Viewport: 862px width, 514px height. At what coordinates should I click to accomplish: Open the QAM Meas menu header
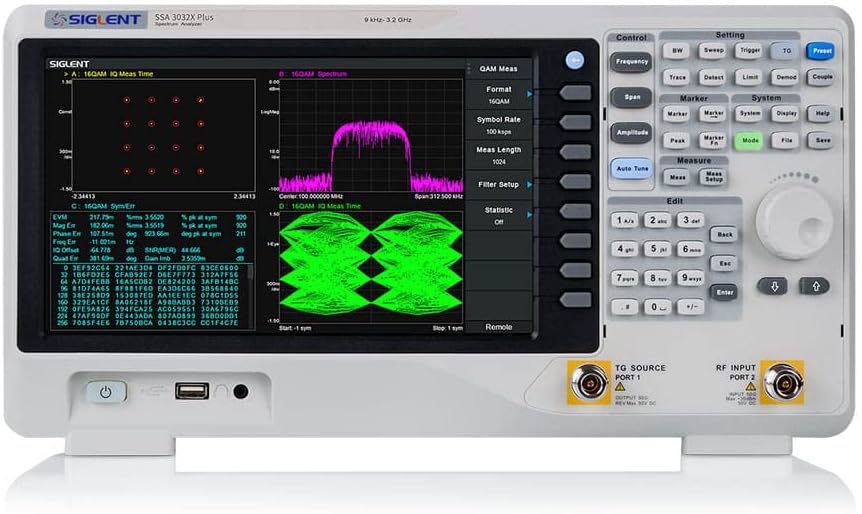click(499, 69)
